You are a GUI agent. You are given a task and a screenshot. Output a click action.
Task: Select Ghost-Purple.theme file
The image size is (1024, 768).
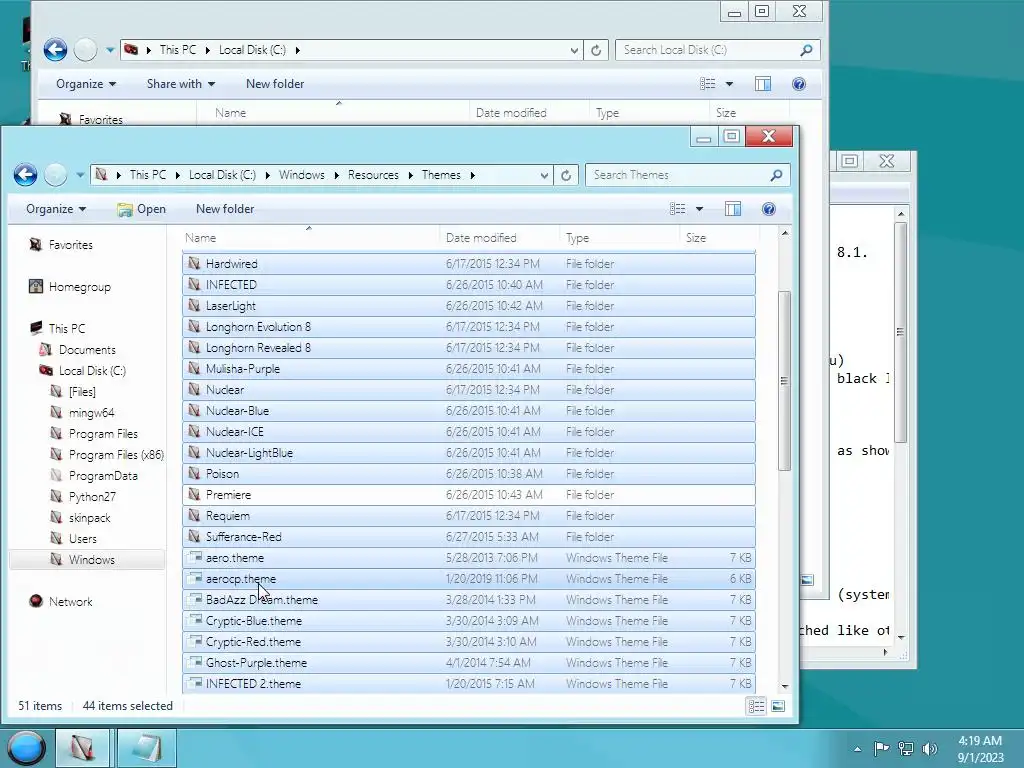[x=469, y=662]
